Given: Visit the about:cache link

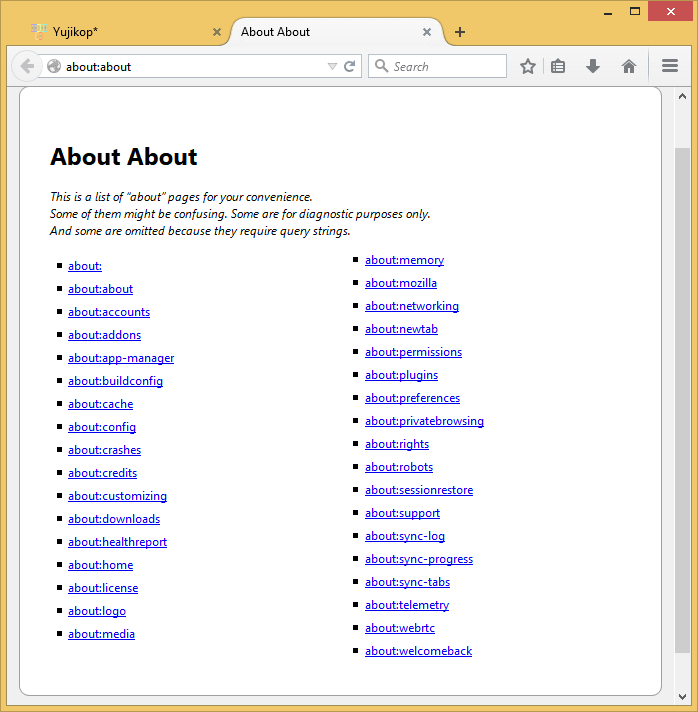Looking at the screenshot, I should 100,404.
